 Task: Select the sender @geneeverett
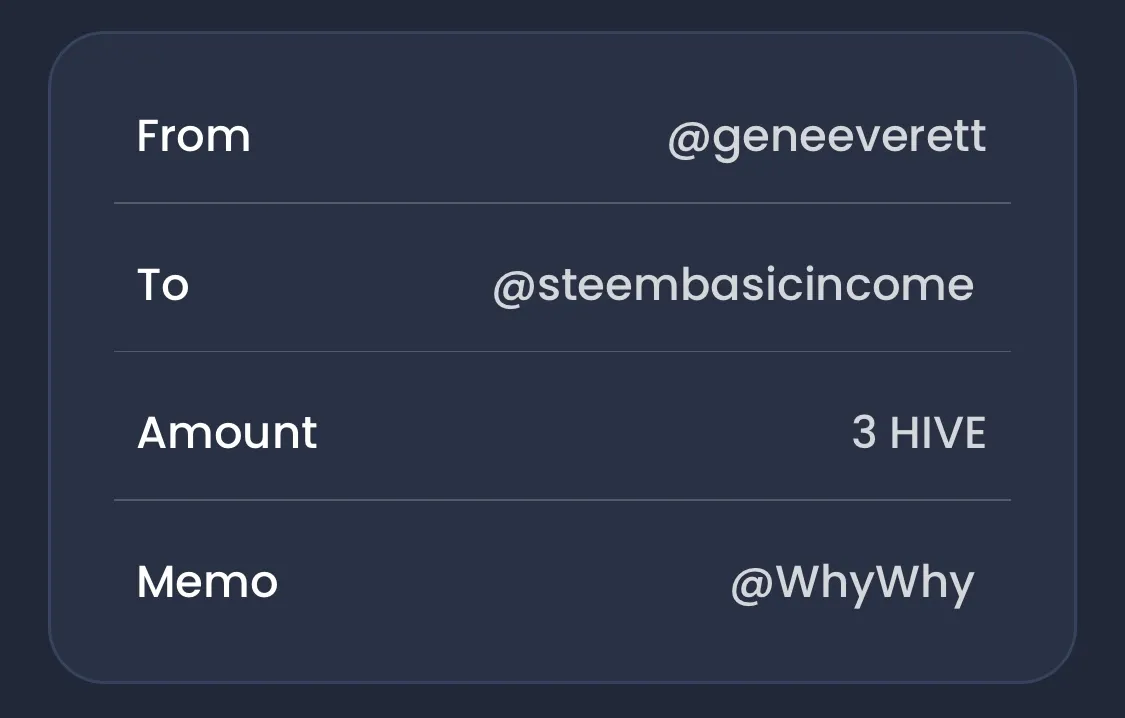point(827,138)
